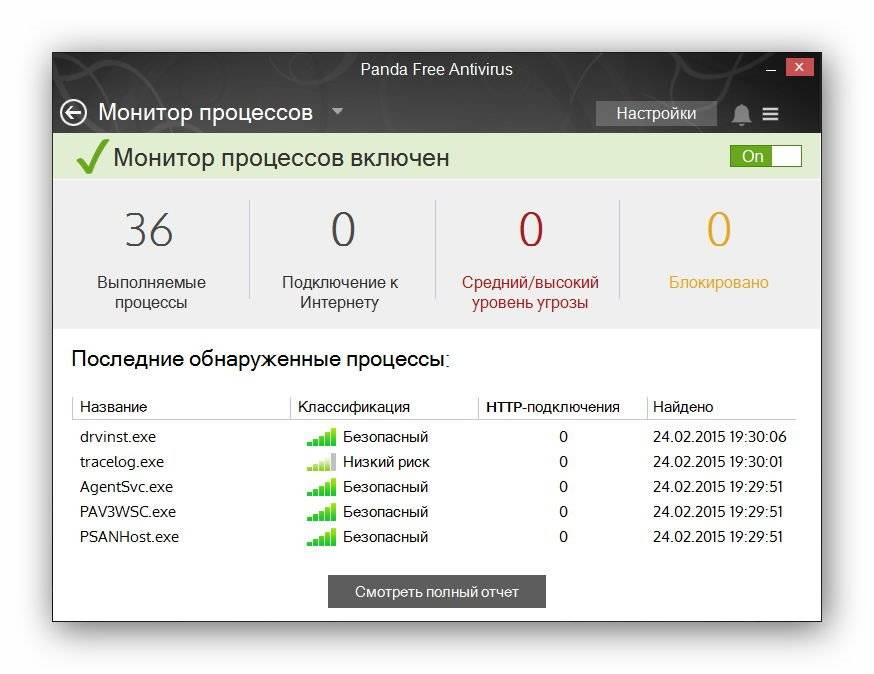
Task: Open the hamburger menu icon
Action: 770,114
